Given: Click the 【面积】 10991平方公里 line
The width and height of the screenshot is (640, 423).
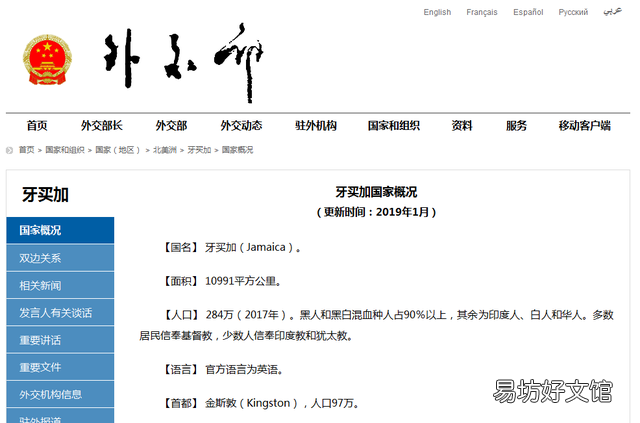Looking at the screenshot, I should pos(222,281).
